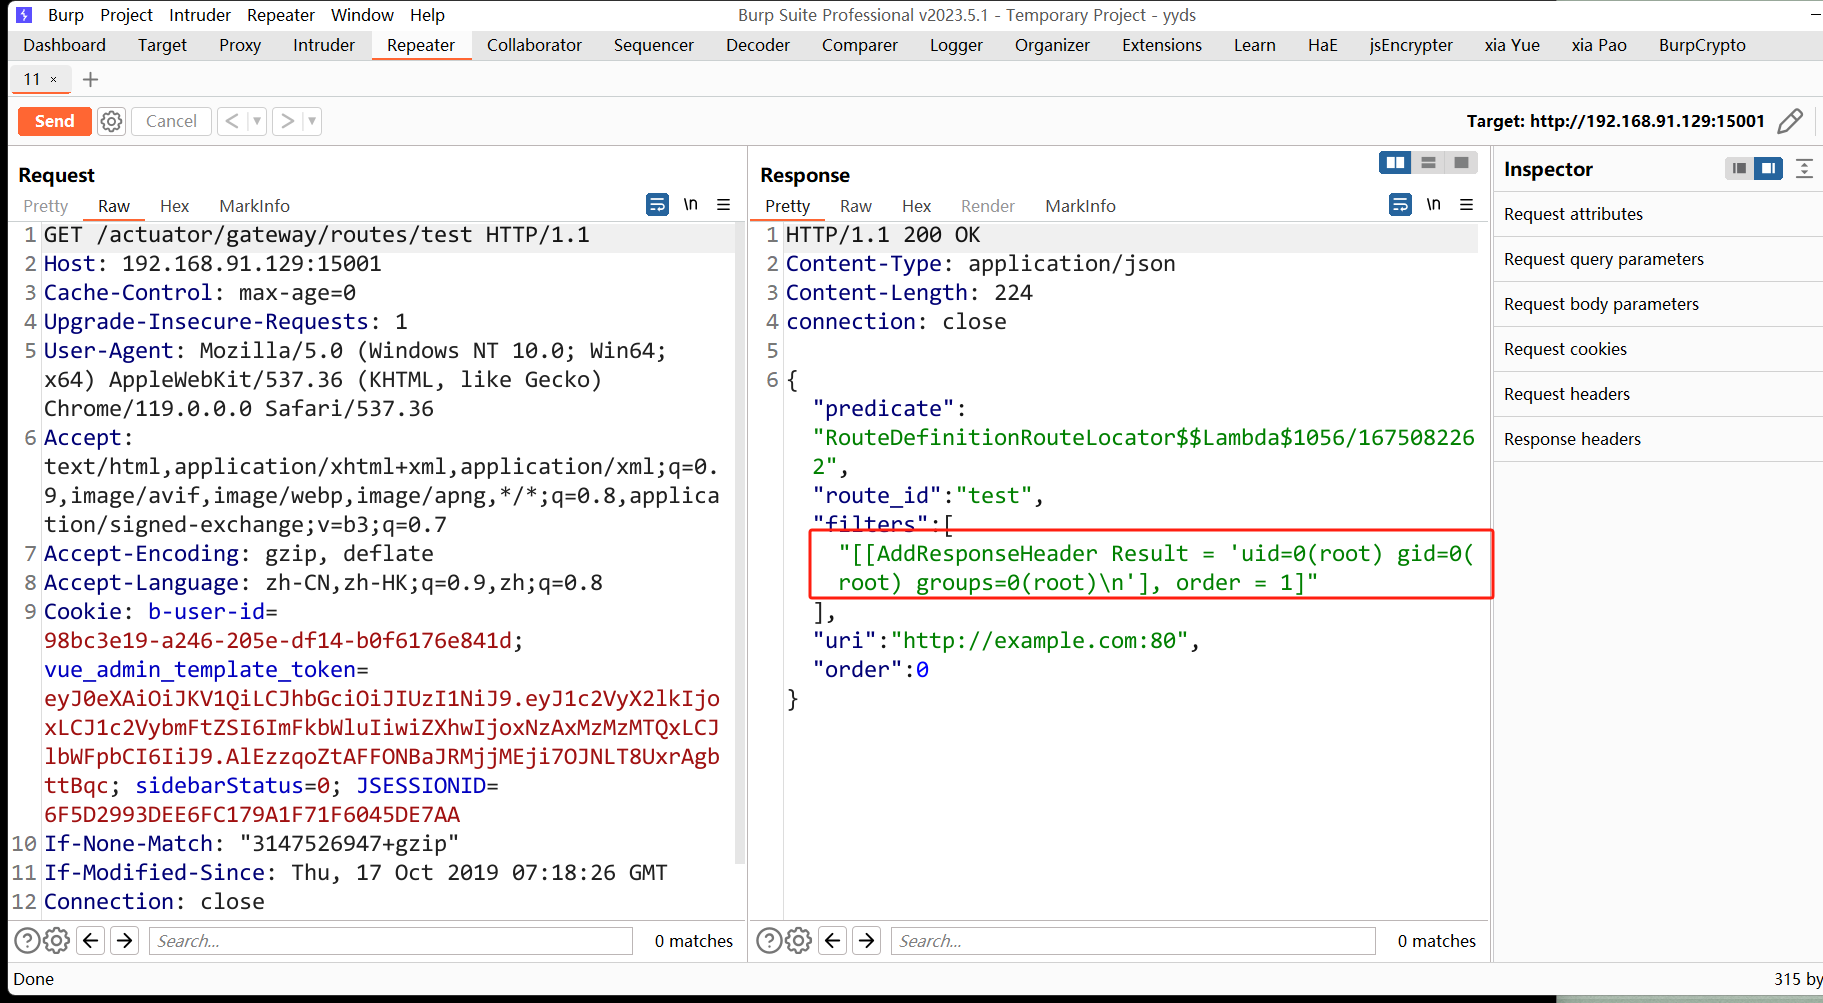This screenshot has width=1823, height=1003.
Task: Collapse all Inspector sections icon
Action: point(1804,168)
